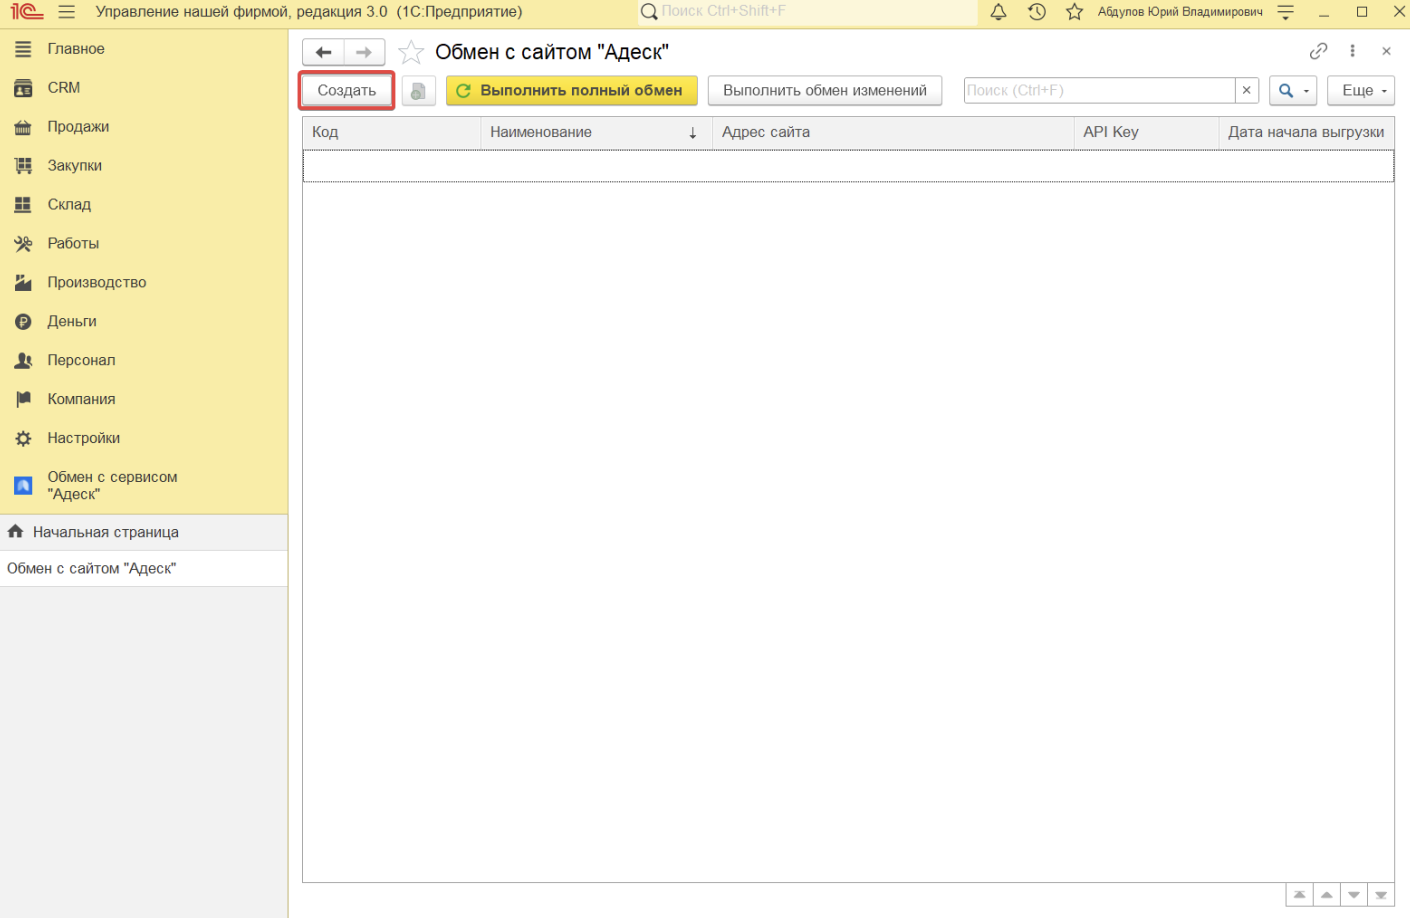Go back with the left arrow button
Image resolution: width=1410 pixels, height=918 pixels.
point(323,52)
